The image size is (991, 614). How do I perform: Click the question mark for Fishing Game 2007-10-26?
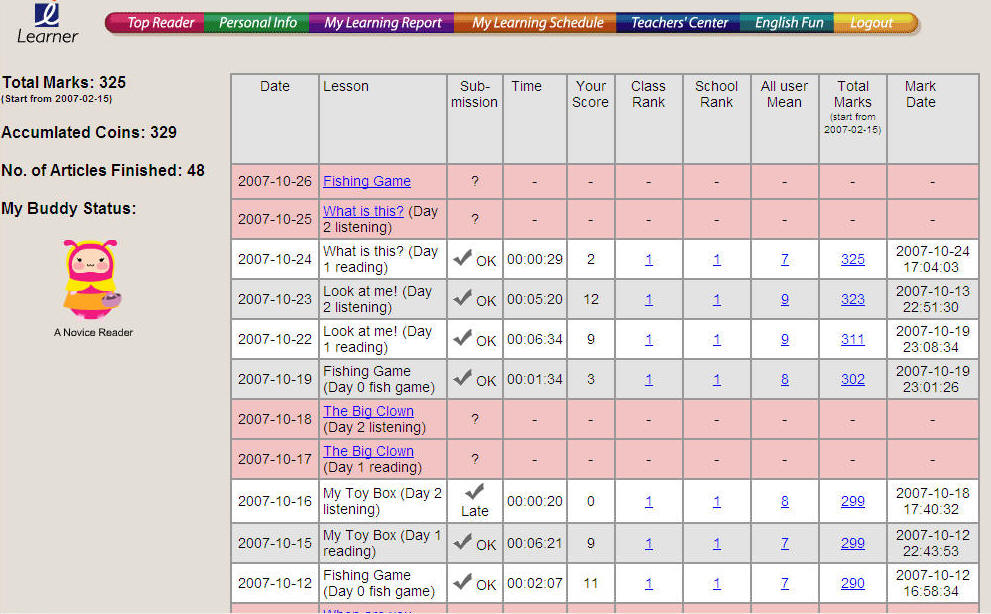474,182
